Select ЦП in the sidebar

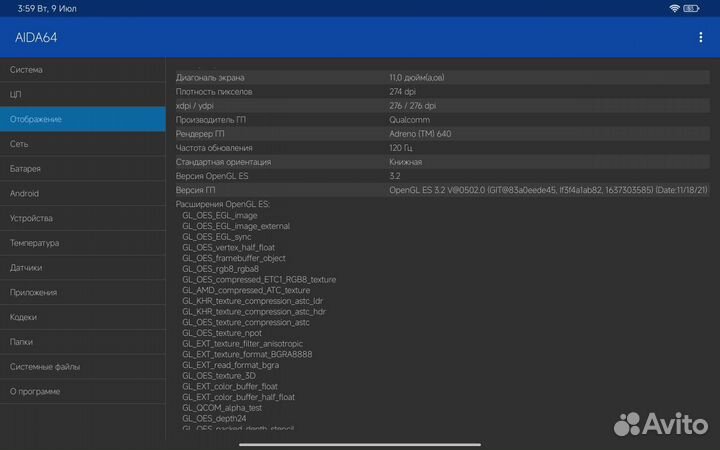[x=83, y=95]
